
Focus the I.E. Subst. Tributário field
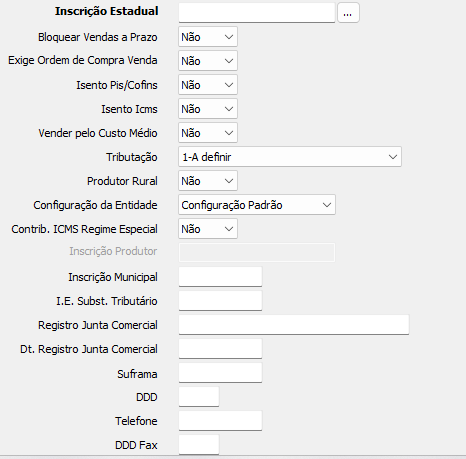point(220,301)
